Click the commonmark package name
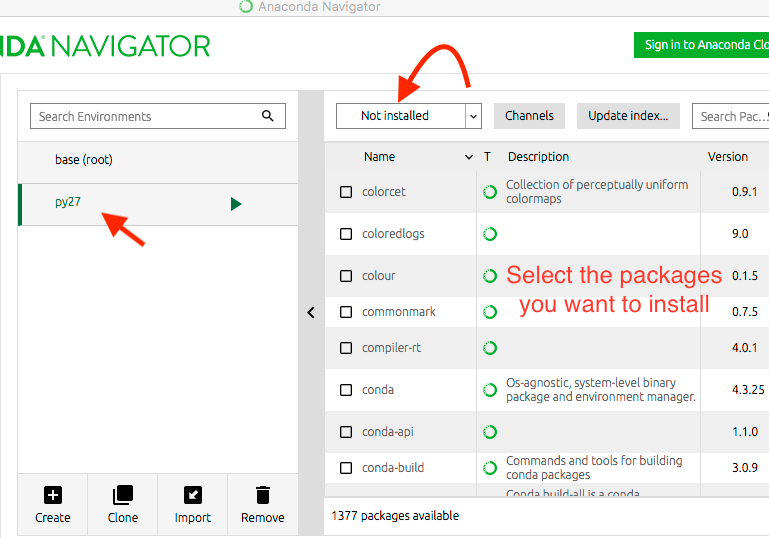Screen dimensions: 769x538 [x=398, y=312]
